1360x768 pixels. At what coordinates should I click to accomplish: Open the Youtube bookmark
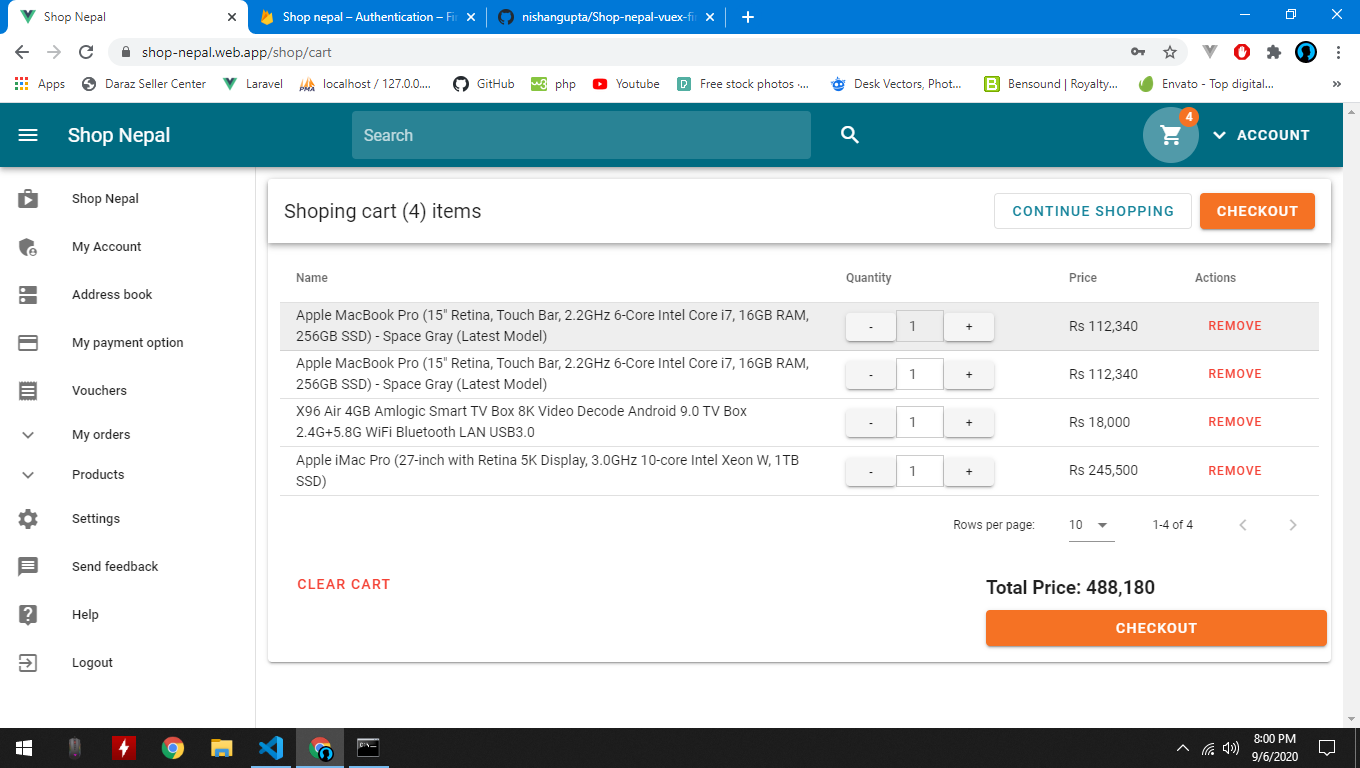[626, 84]
